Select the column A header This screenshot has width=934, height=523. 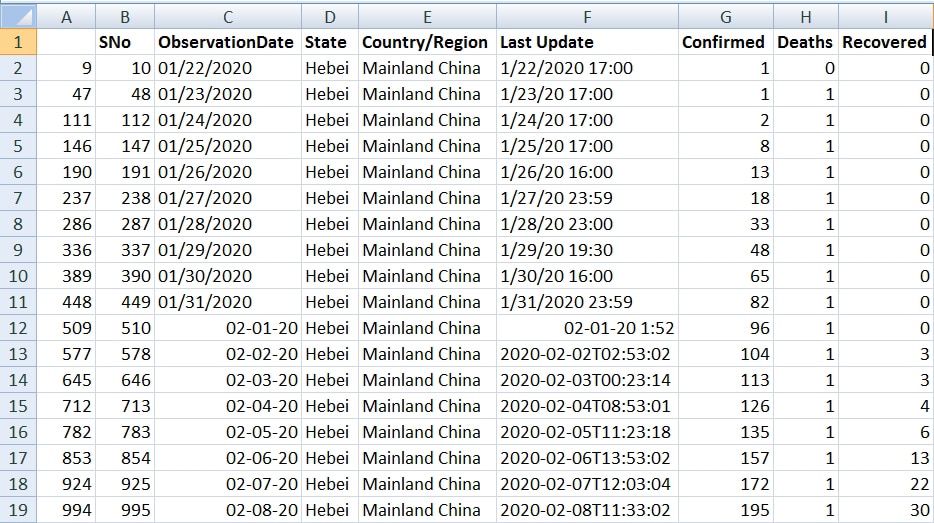tap(67, 17)
